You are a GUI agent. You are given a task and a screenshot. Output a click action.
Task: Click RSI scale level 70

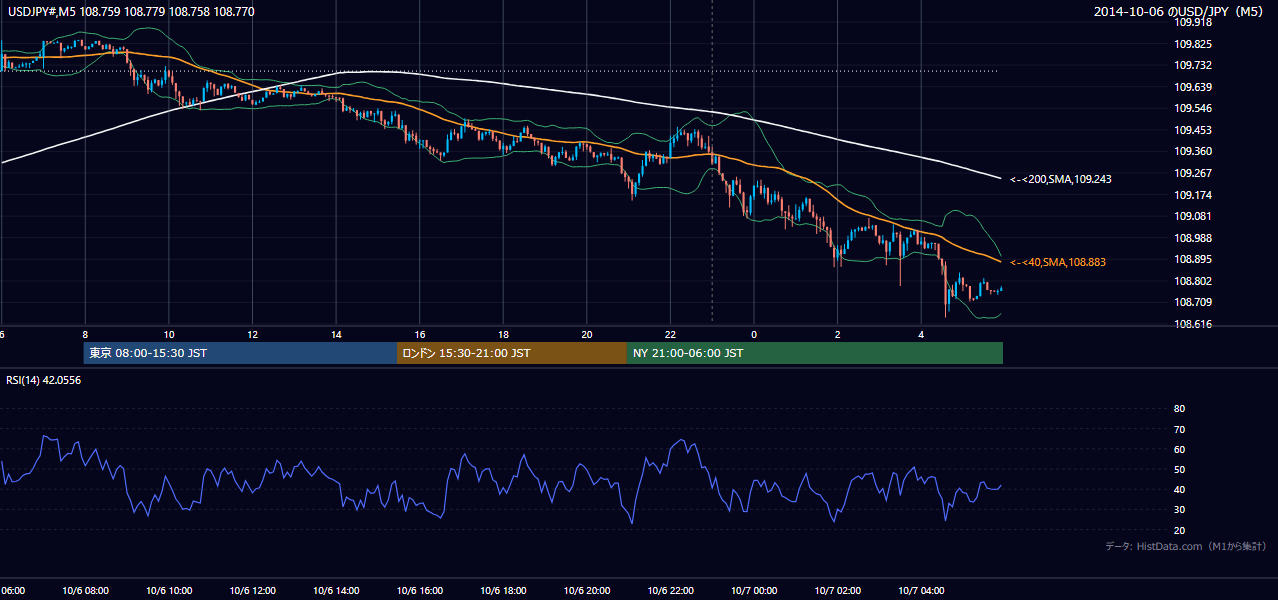point(1179,429)
